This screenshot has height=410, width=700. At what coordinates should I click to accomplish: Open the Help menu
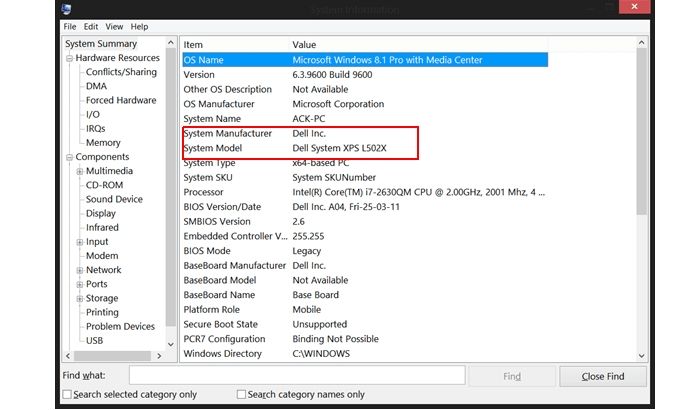point(139,26)
